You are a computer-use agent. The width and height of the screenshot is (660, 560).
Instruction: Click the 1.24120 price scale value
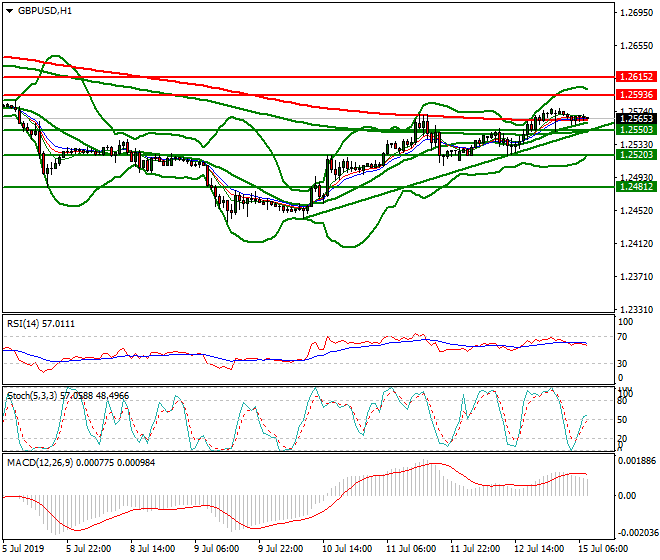637,243
